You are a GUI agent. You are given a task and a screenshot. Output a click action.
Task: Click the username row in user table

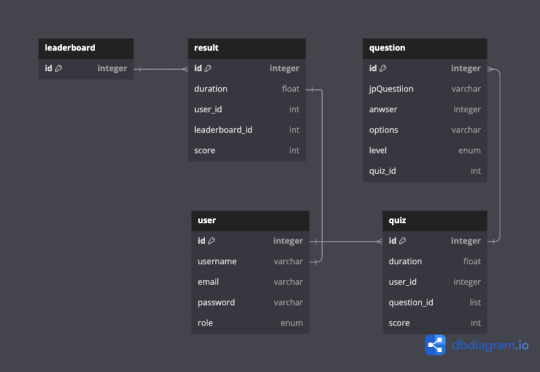[x=250, y=261]
